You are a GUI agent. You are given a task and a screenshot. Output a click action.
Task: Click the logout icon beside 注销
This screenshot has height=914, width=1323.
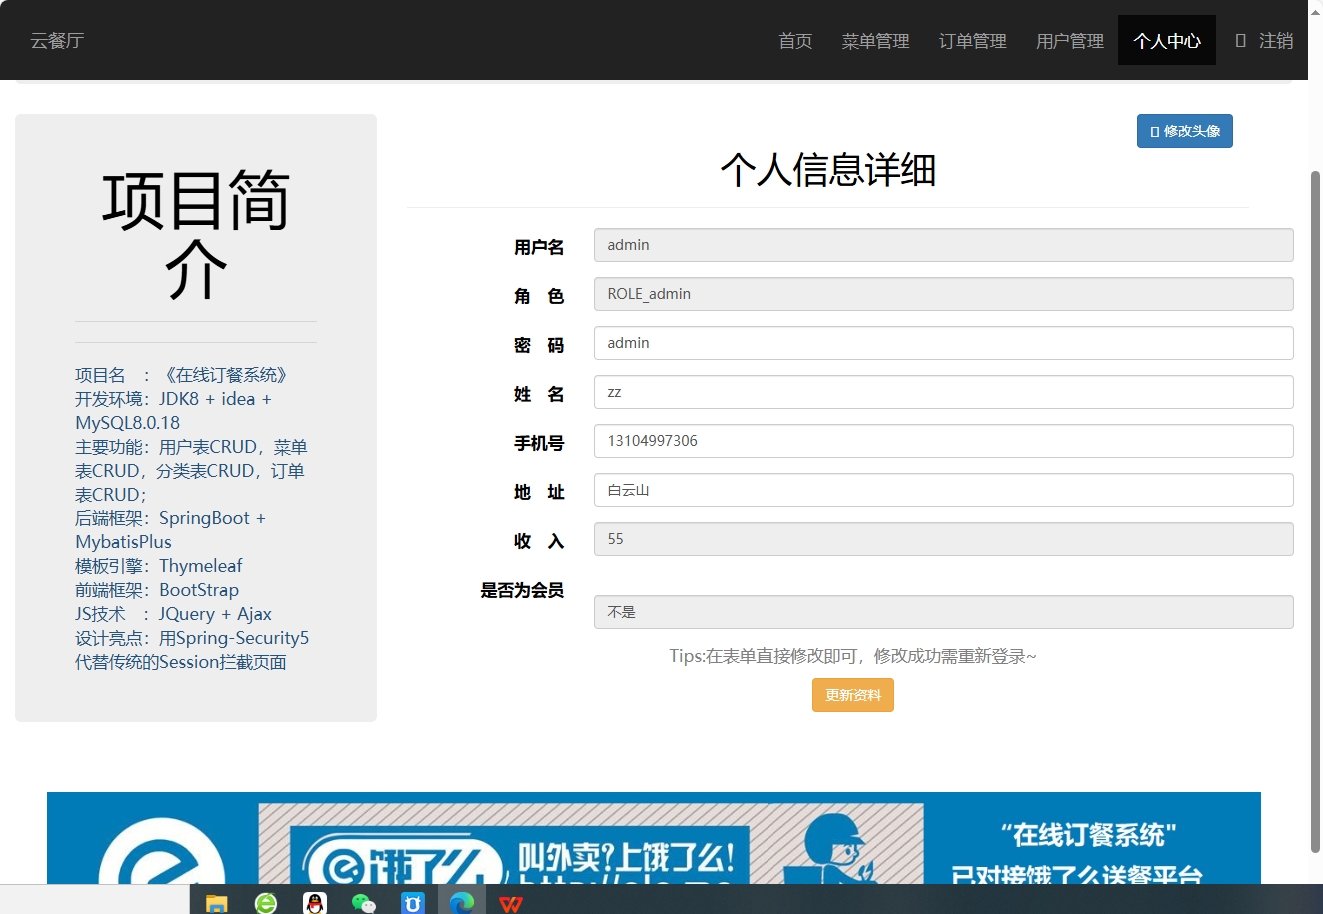tap(1240, 40)
